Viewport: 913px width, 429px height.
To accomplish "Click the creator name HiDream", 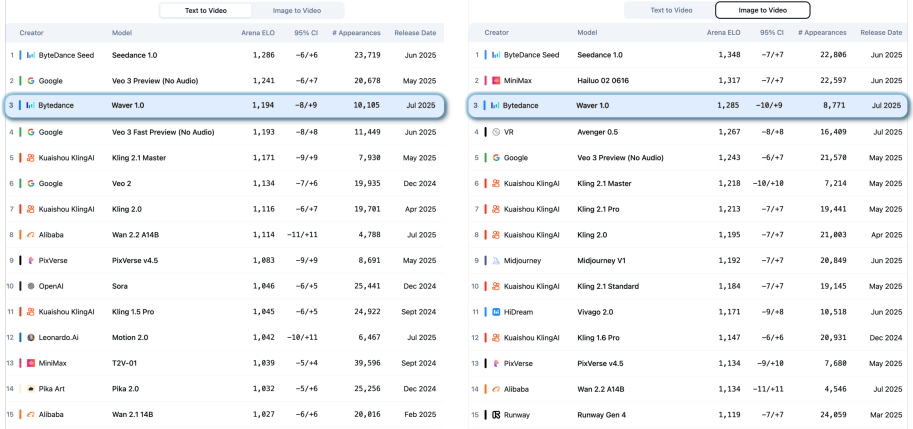I will point(518,312).
